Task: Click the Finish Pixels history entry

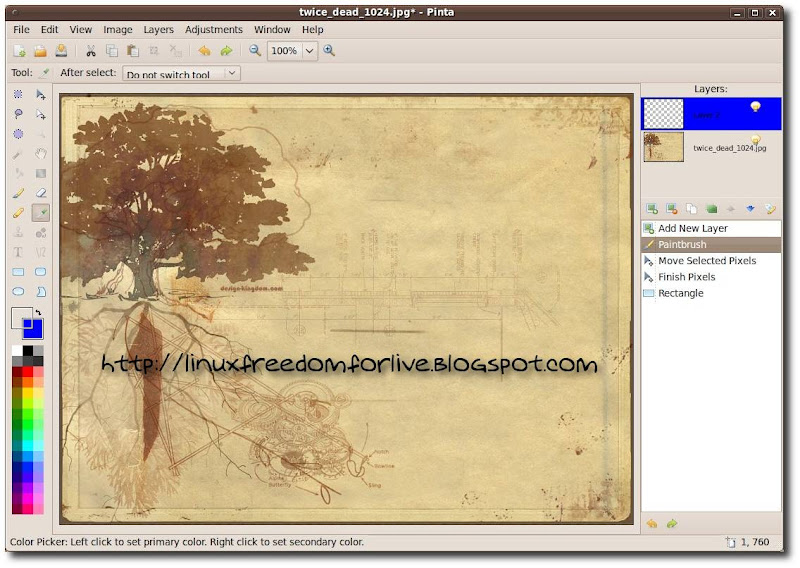Action: coord(711,277)
